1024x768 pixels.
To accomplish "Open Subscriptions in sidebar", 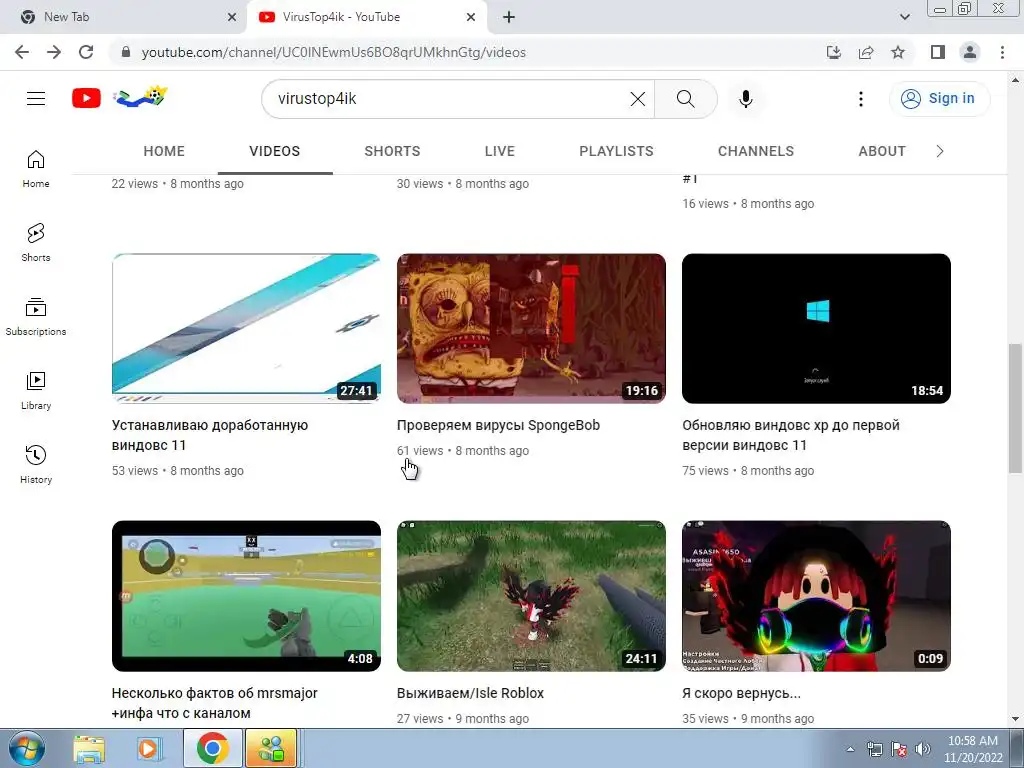I will tap(36, 317).
